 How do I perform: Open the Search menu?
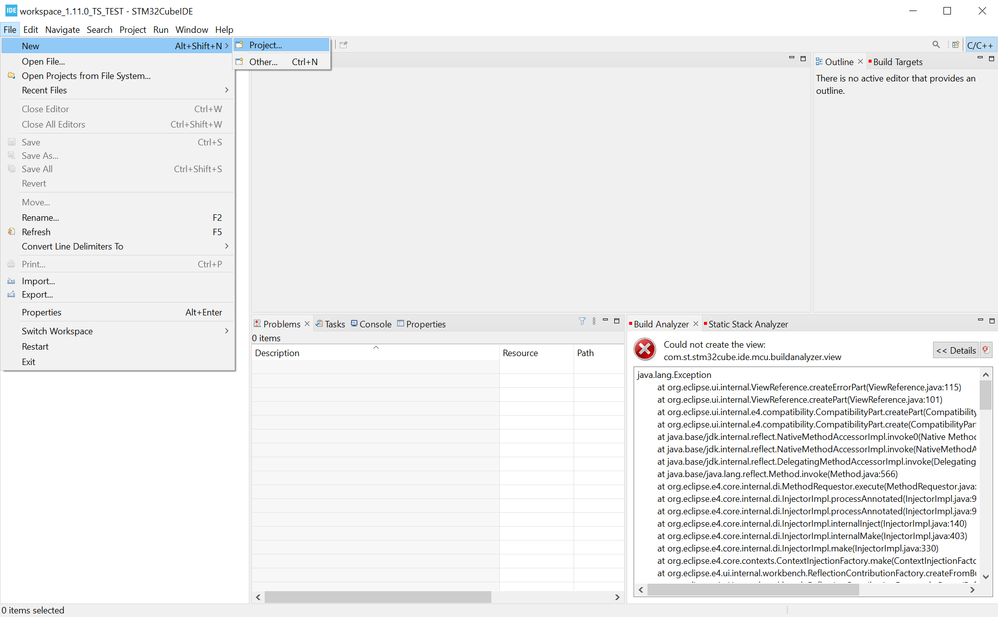99,29
